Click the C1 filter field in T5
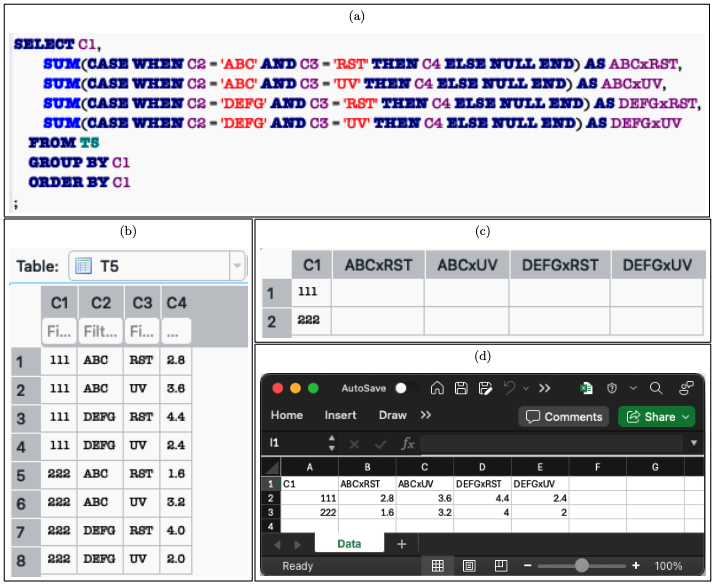717x586 pixels. [59, 331]
